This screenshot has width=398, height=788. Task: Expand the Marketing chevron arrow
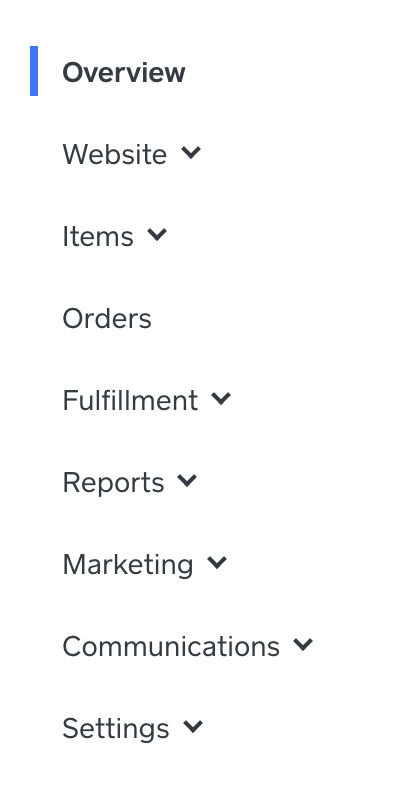click(217, 562)
